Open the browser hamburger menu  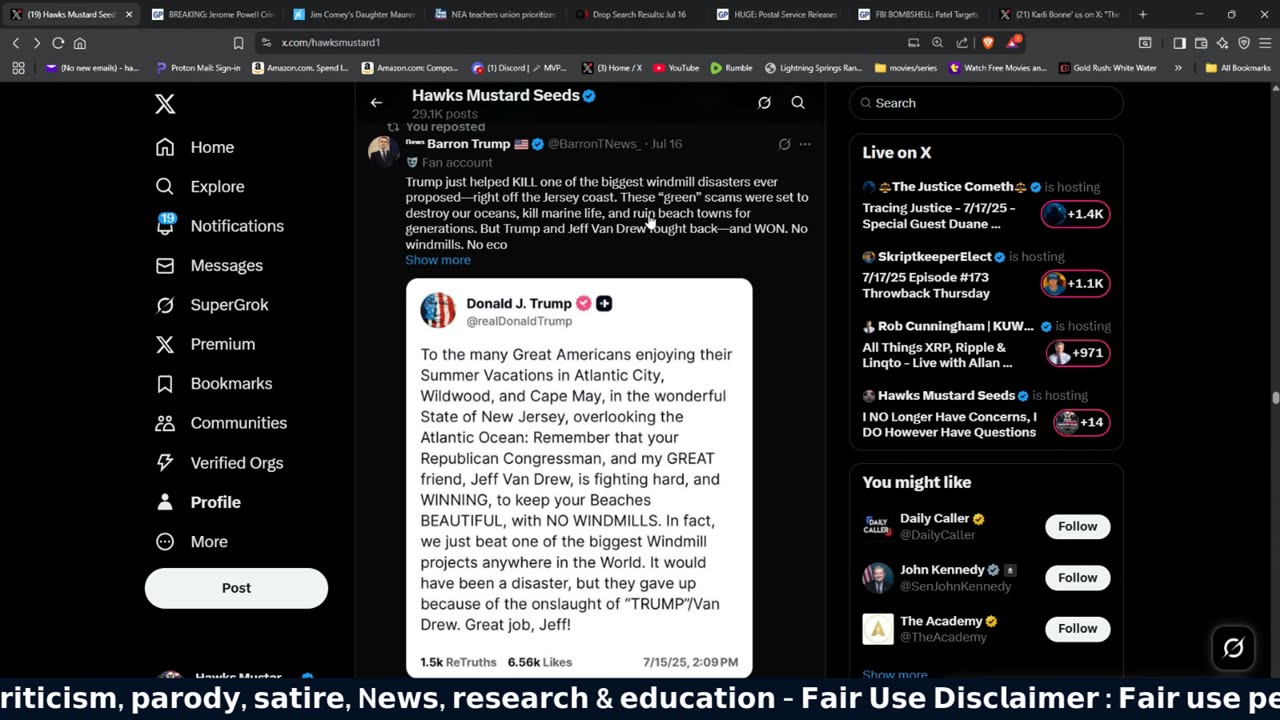coord(1265,43)
